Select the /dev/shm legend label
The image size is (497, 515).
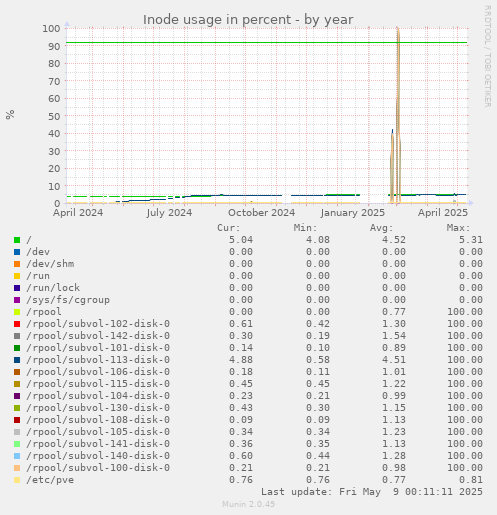tap(50, 264)
